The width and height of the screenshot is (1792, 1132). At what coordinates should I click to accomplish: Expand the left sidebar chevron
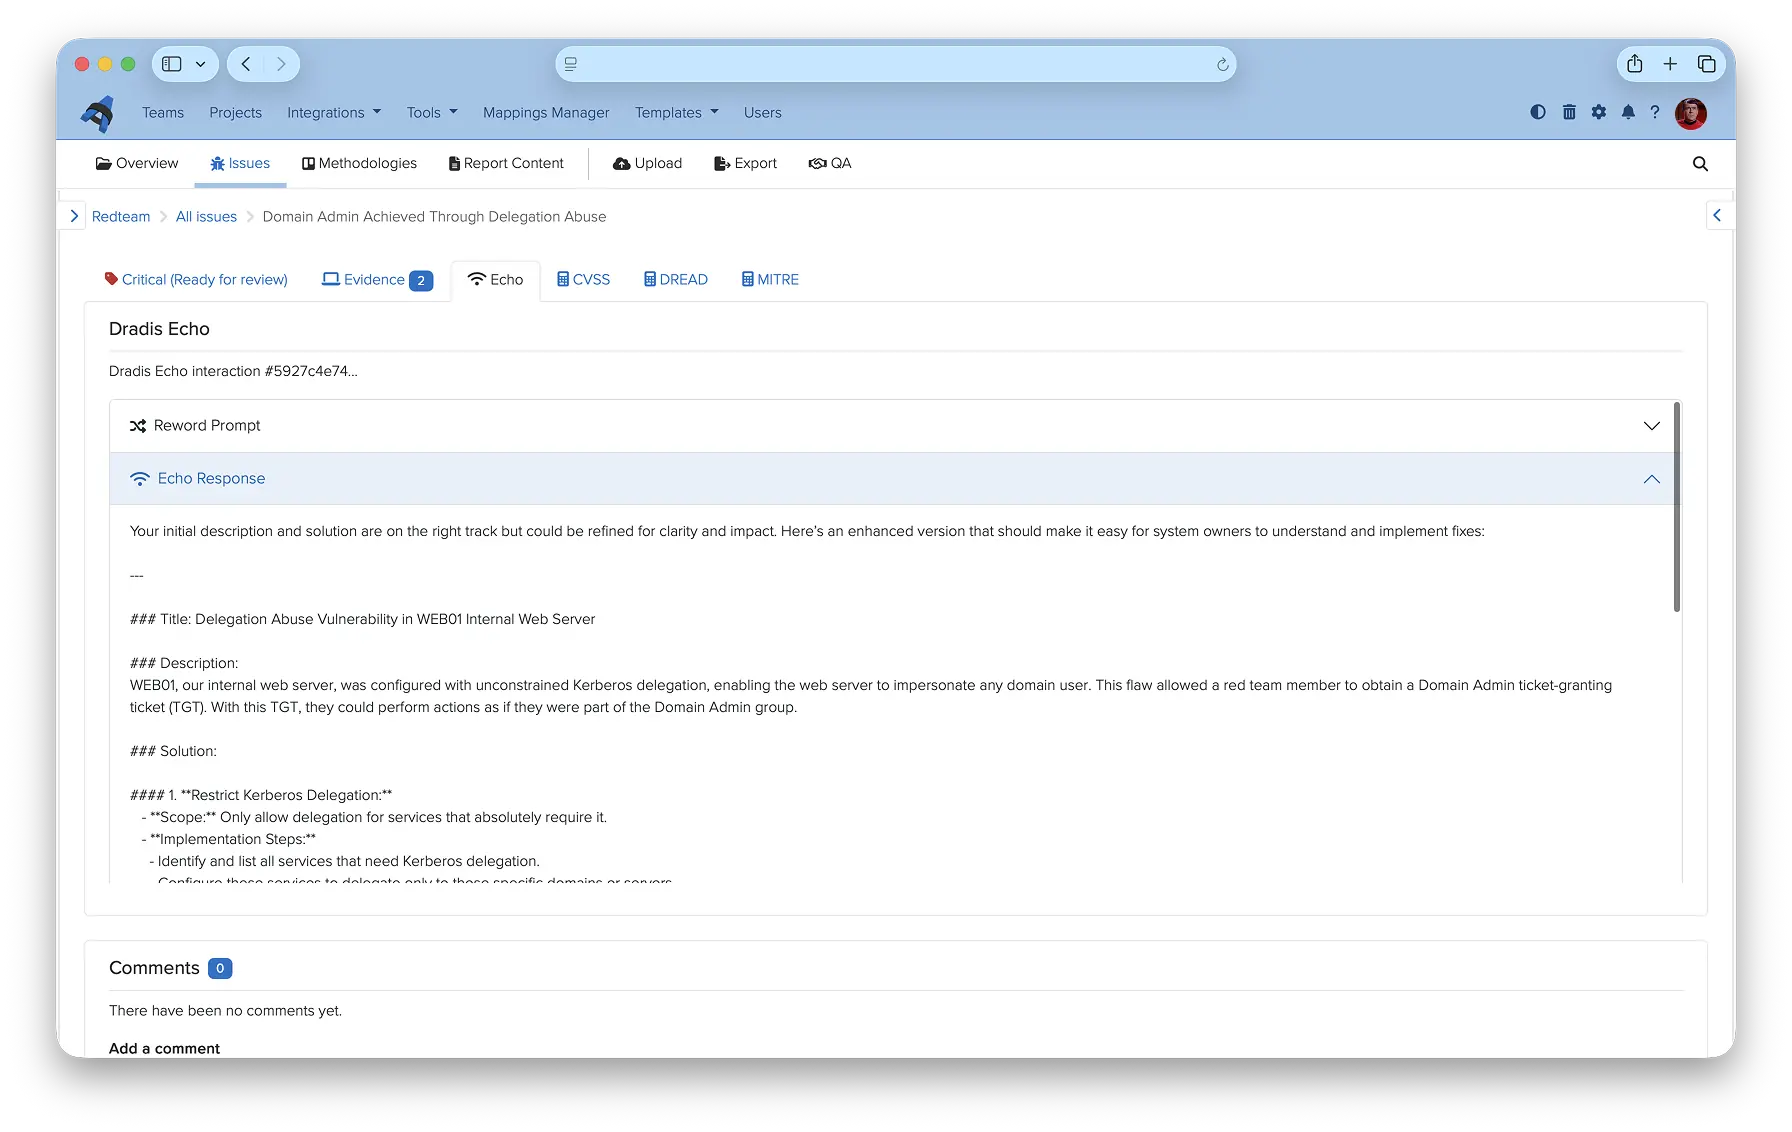click(74, 216)
